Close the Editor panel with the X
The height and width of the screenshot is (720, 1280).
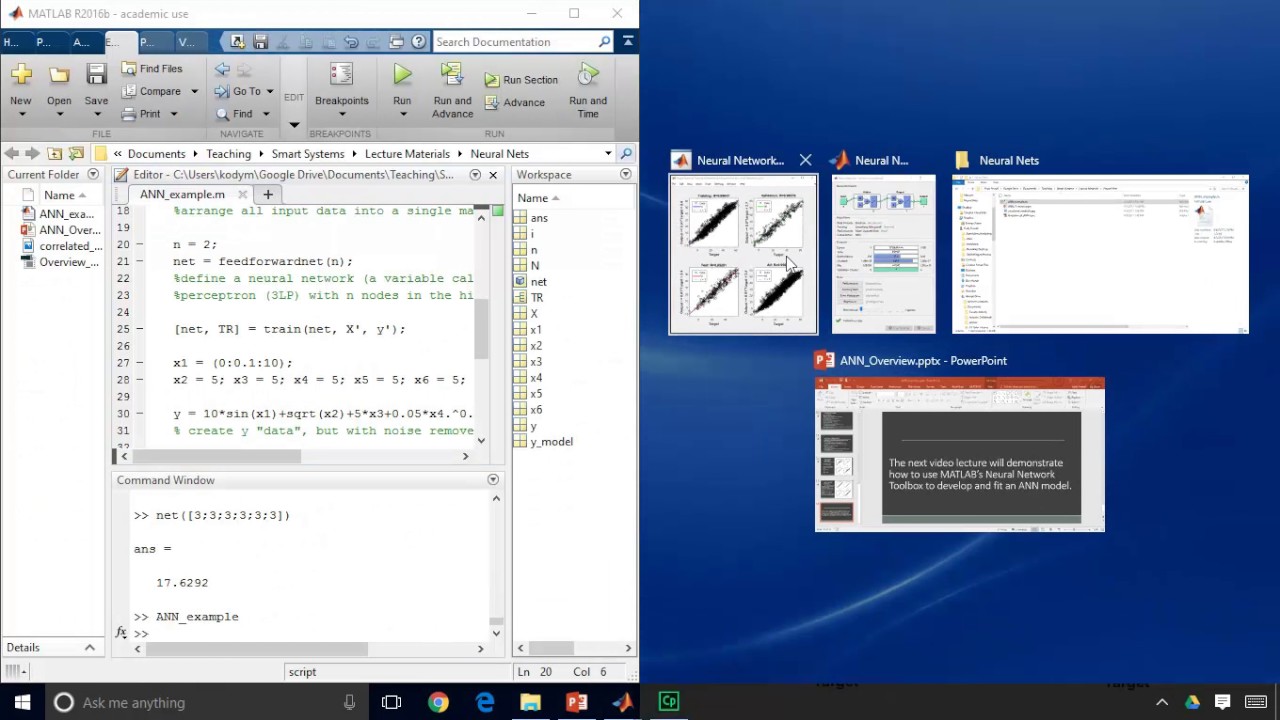(x=493, y=175)
